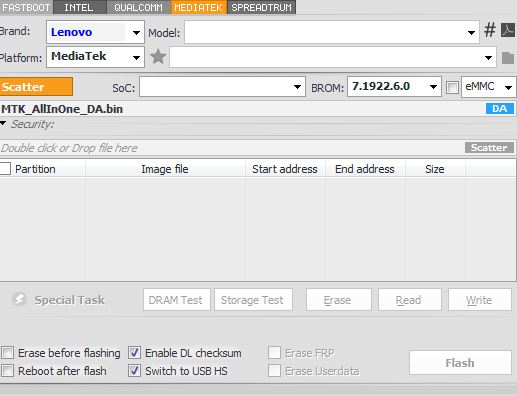The height and width of the screenshot is (396, 517).
Task: Click the DRAM Test button
Action: (177, 300)
